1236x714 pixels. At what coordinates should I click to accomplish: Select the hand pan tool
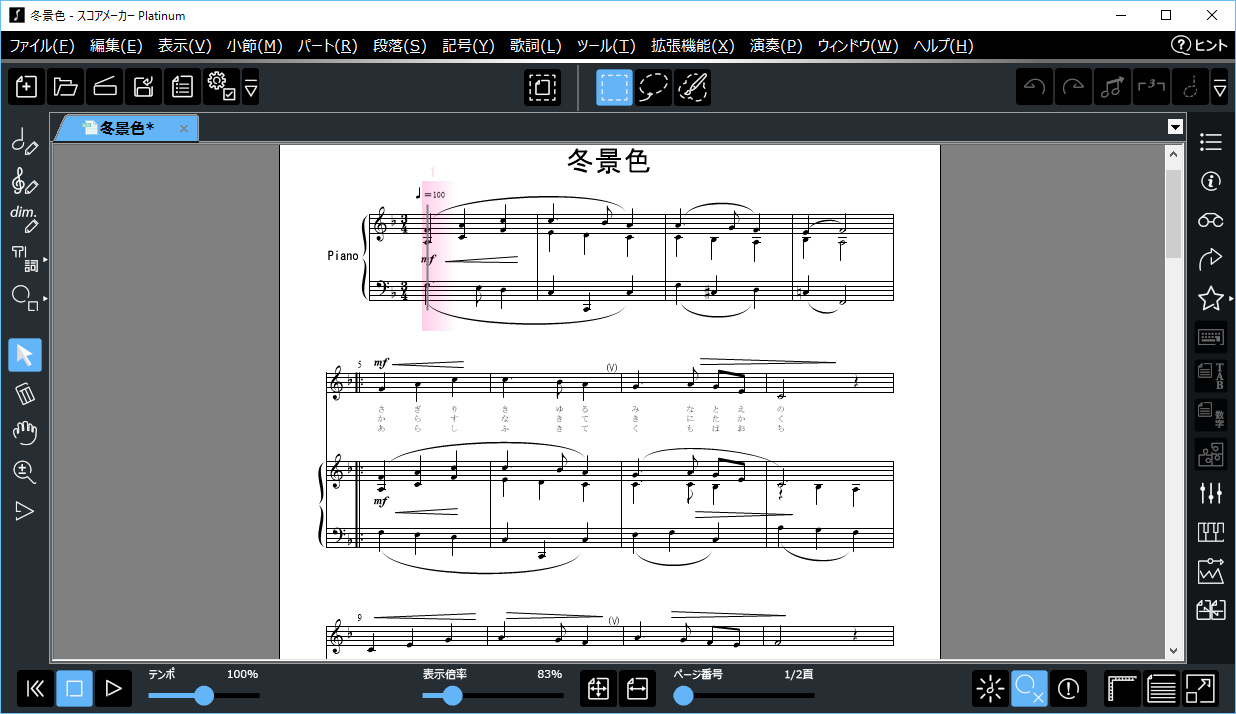pyautogui.click(x=25, y=432)
